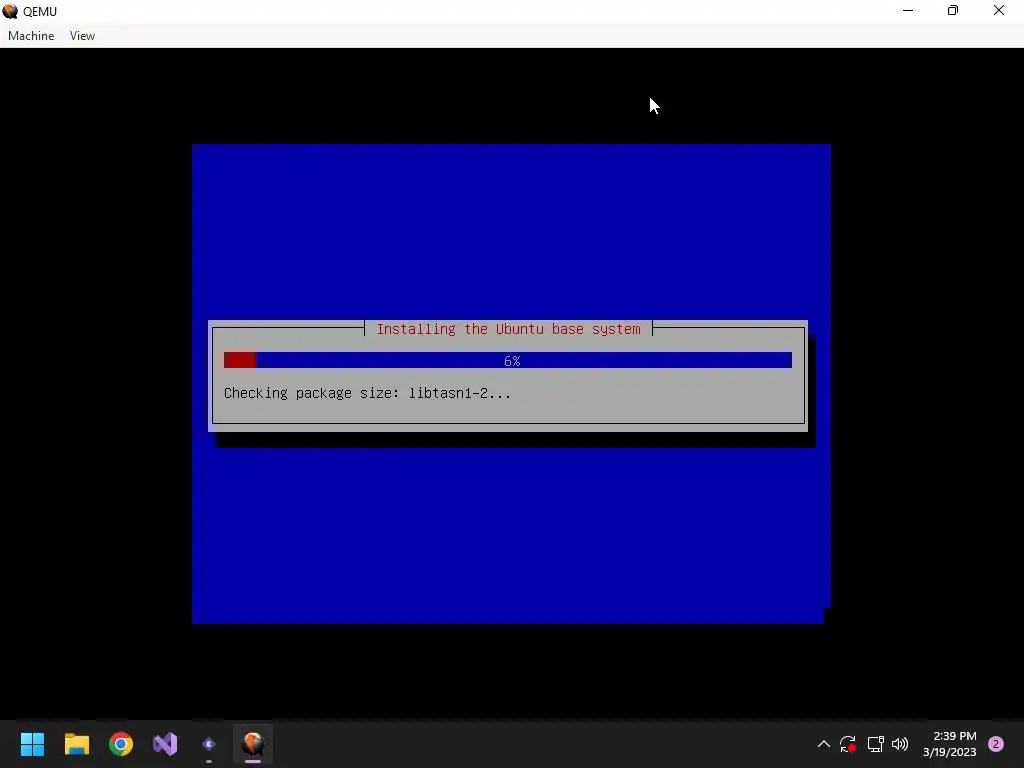Image resolution: width=1024 pixels, height=768 pixels.
Task: Open the clock showing 2:39 PM
Action: (x=950, y=744)
